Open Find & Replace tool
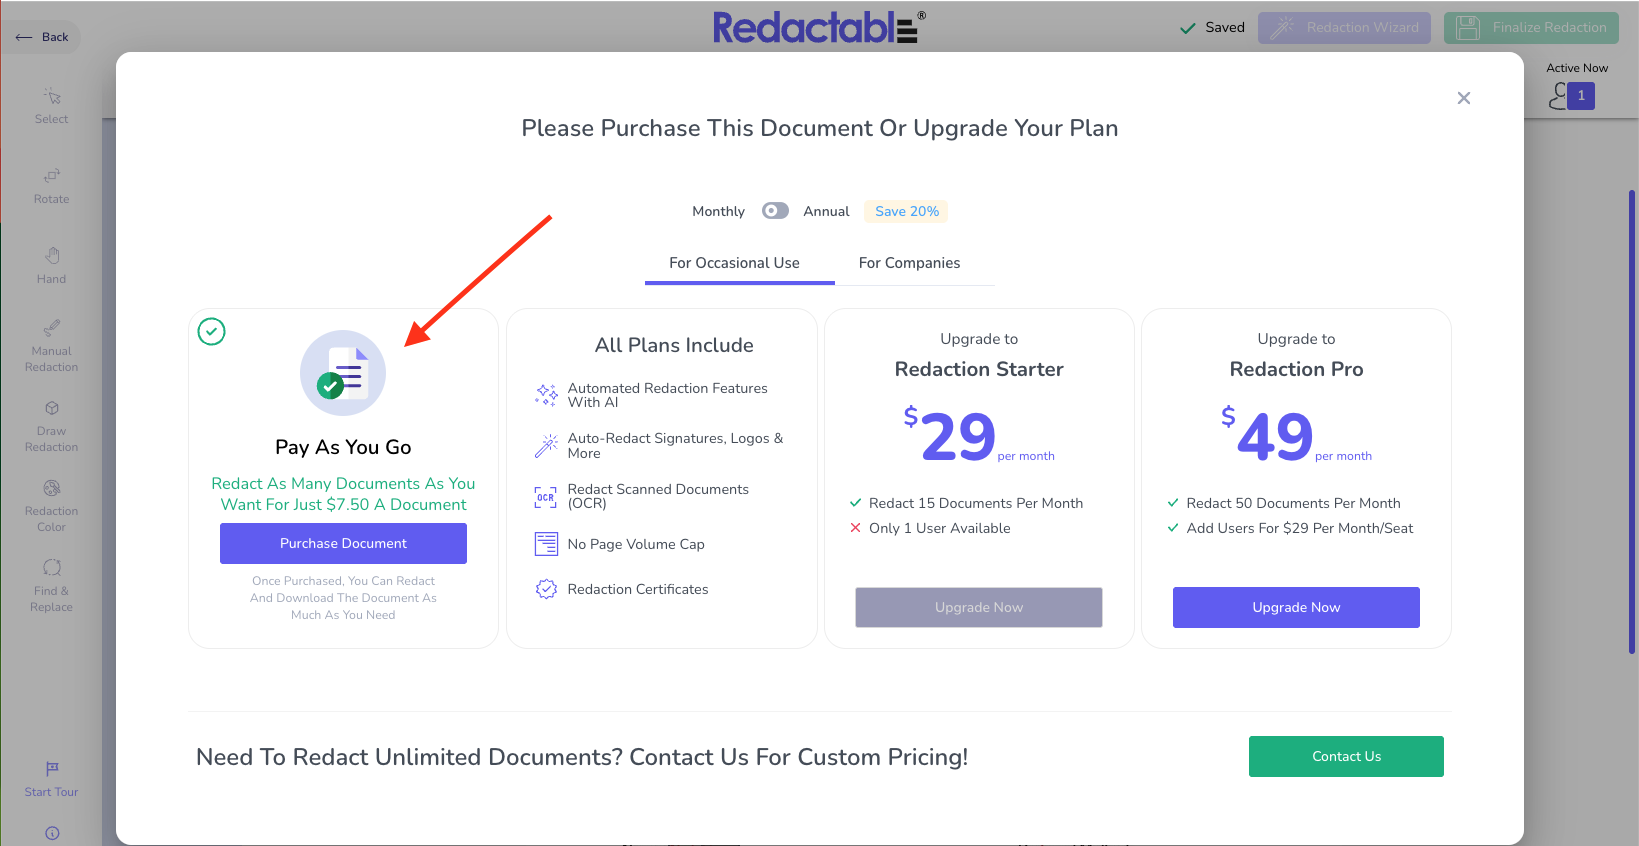Viewport: 1639px width, 846px height. point(52,585)
